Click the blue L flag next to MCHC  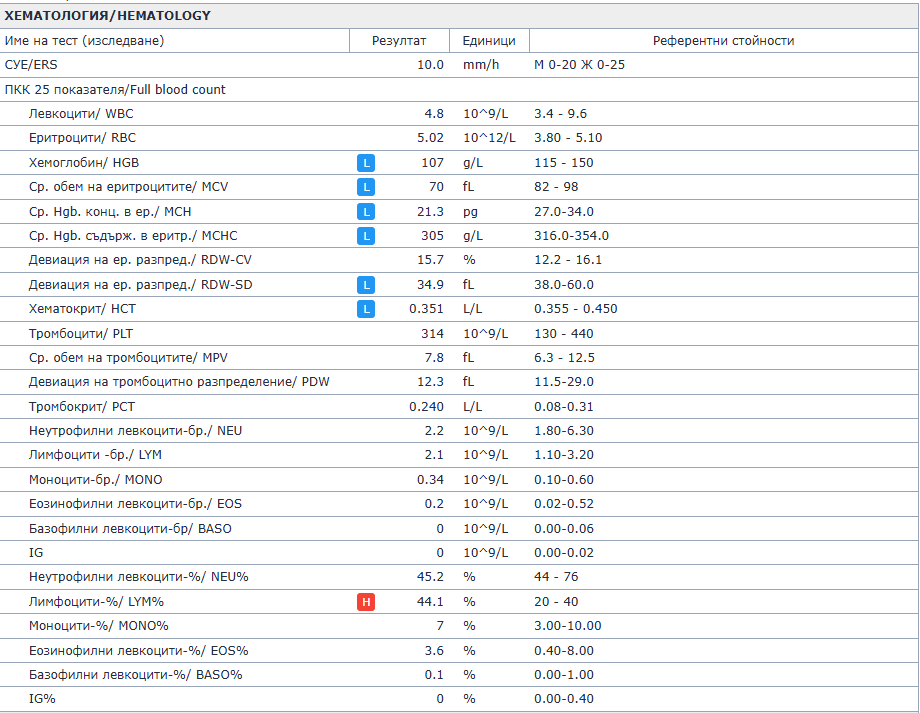(x=367, y=236)
